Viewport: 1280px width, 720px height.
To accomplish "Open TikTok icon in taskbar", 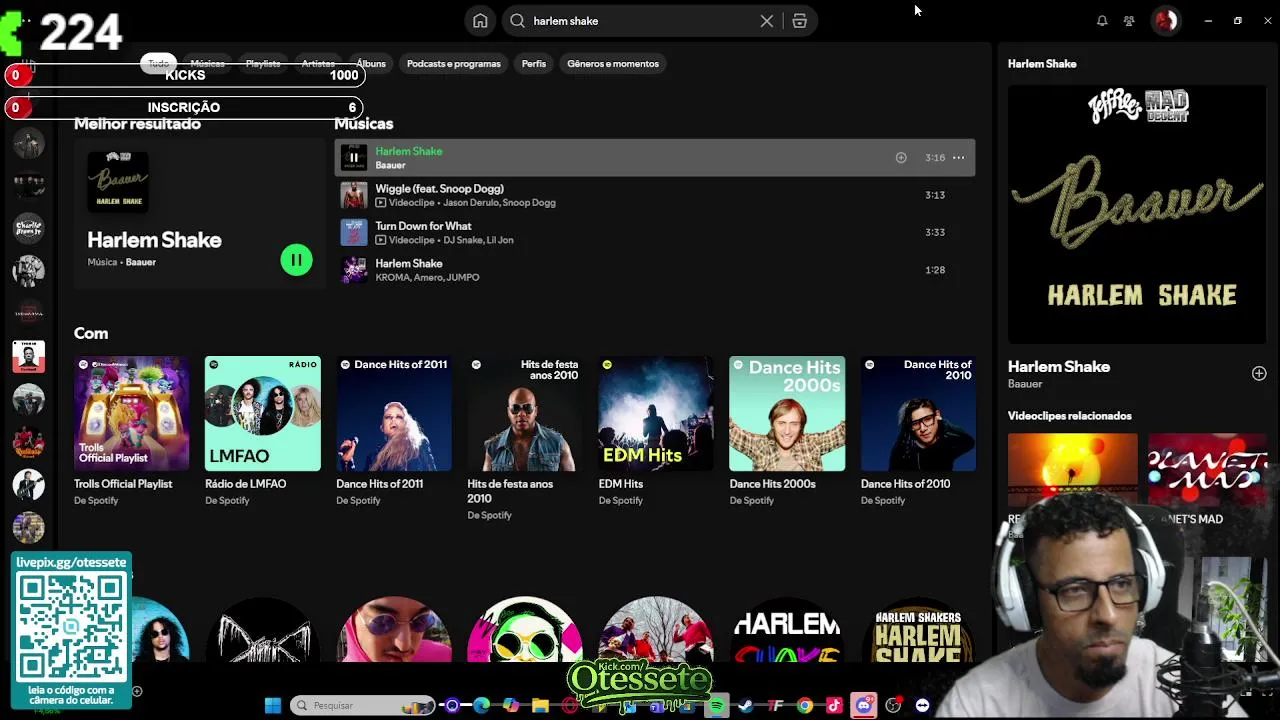I will [x=834, y=705].
